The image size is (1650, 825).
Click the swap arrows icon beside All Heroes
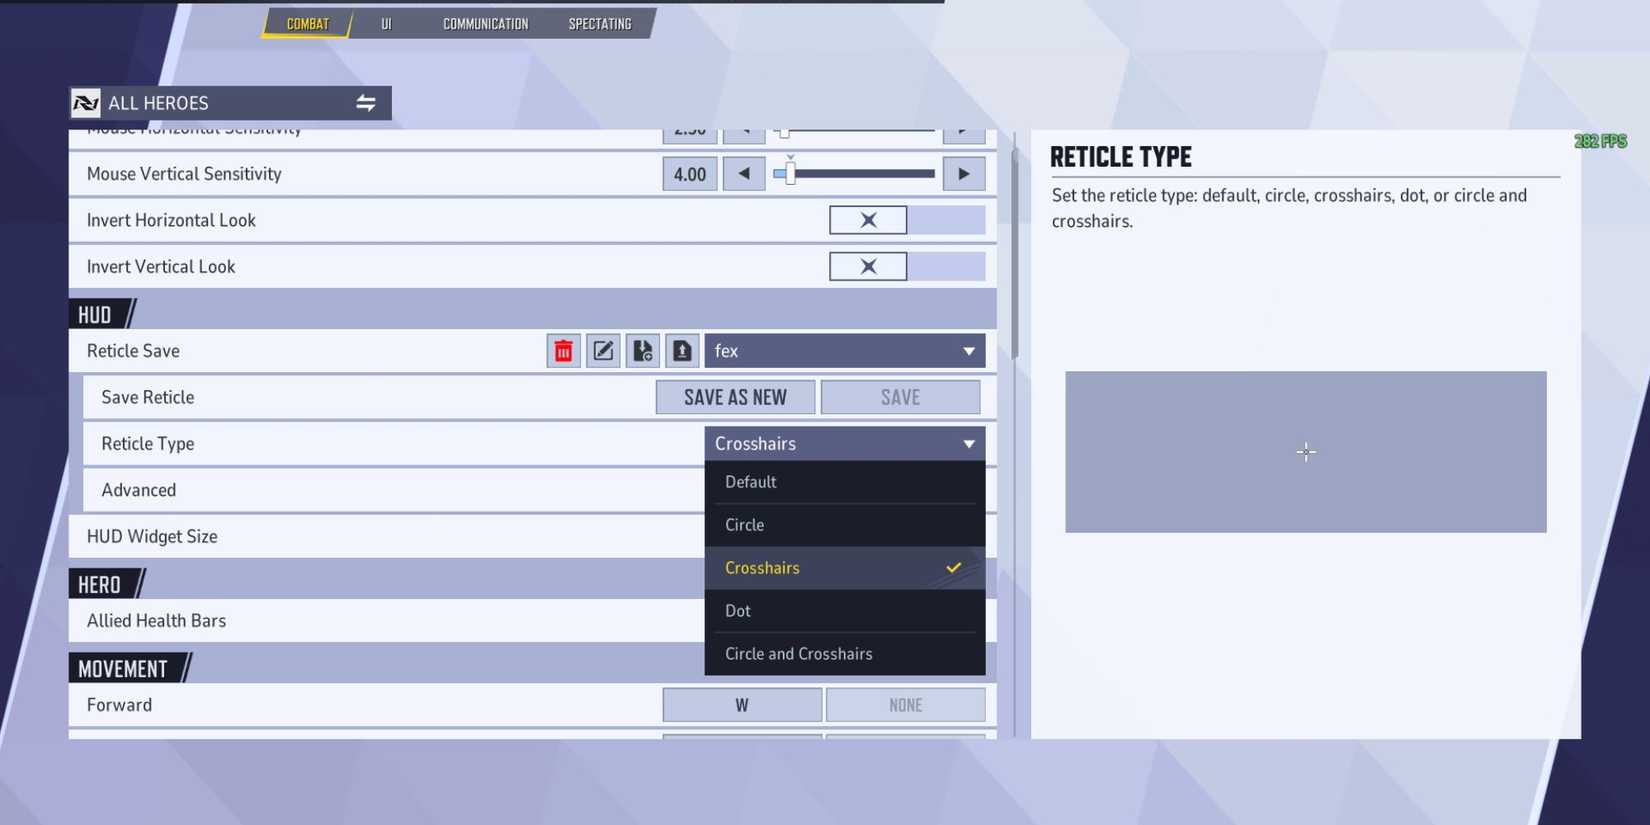pos(366,103)
